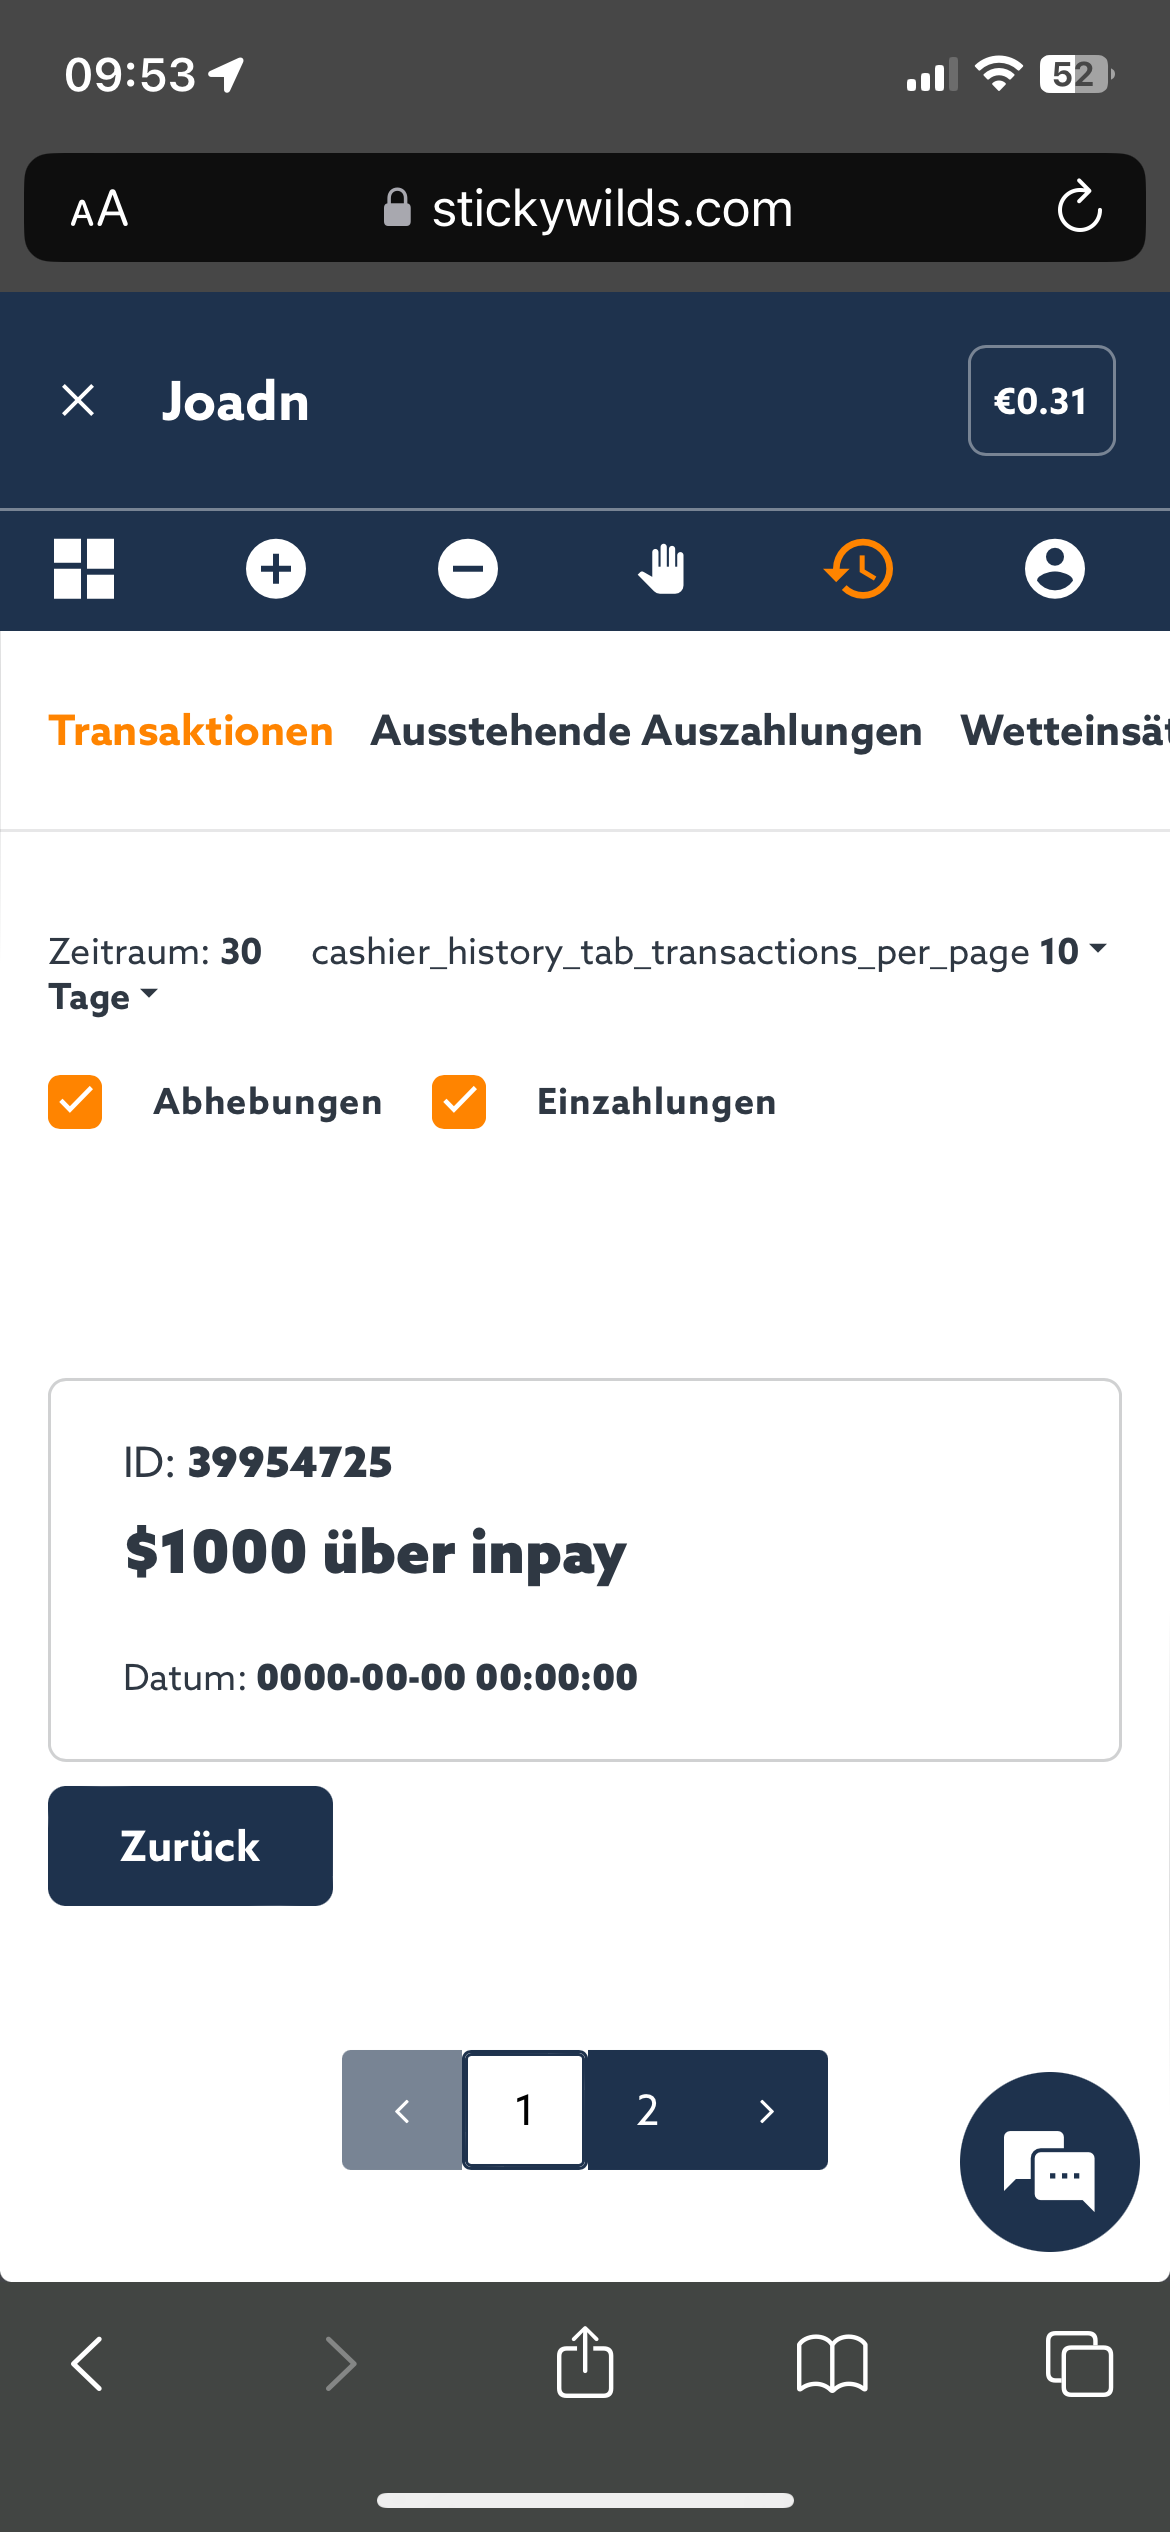Open the dashboard grid icon
The width and height of the screenshot is (1170, 2532).
[x=84, y=569]
